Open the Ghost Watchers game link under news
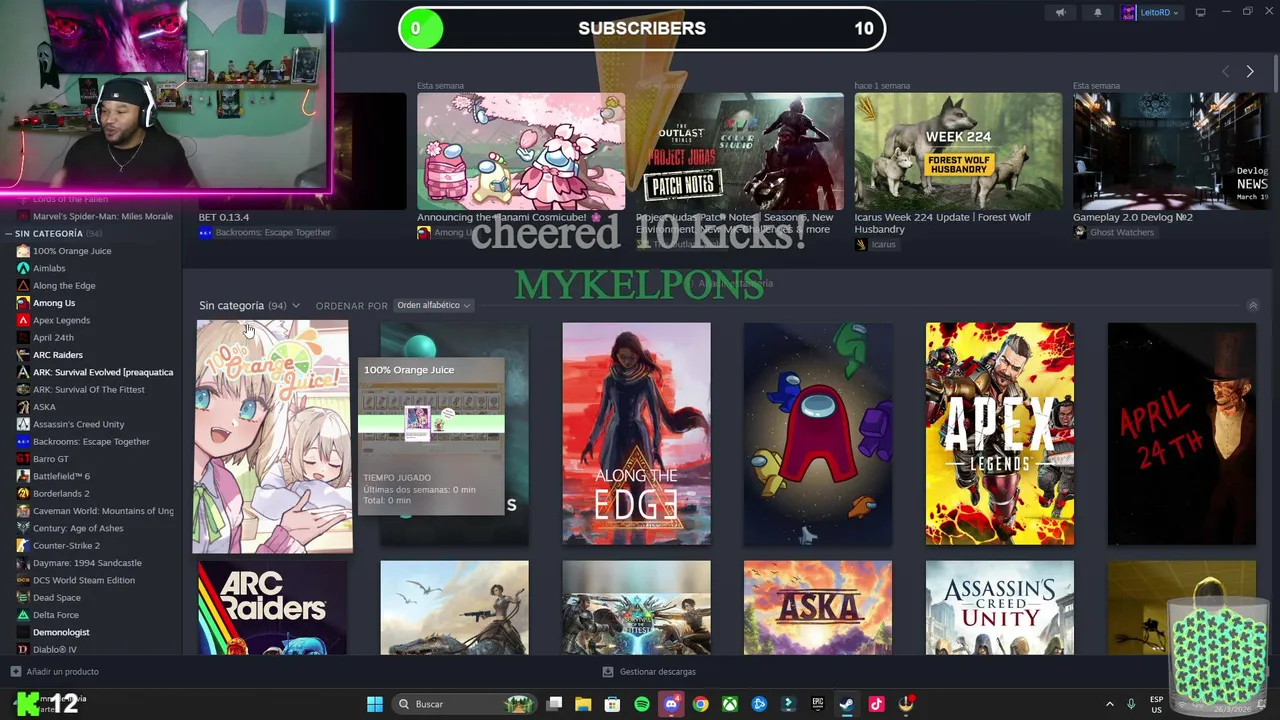 (1114, 232)
